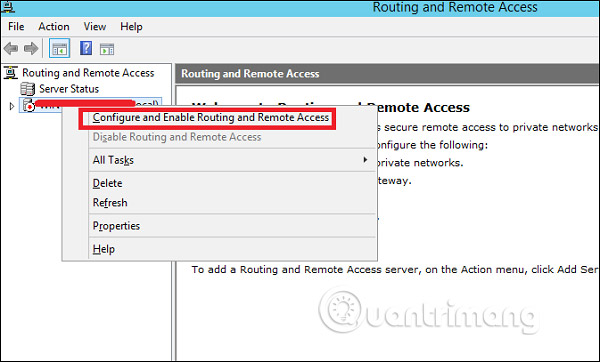The width and height of the screenshot is (600, 362).
Task: Choose Configure and Enable Routing and Remote Access
Action: pos(211,117)
